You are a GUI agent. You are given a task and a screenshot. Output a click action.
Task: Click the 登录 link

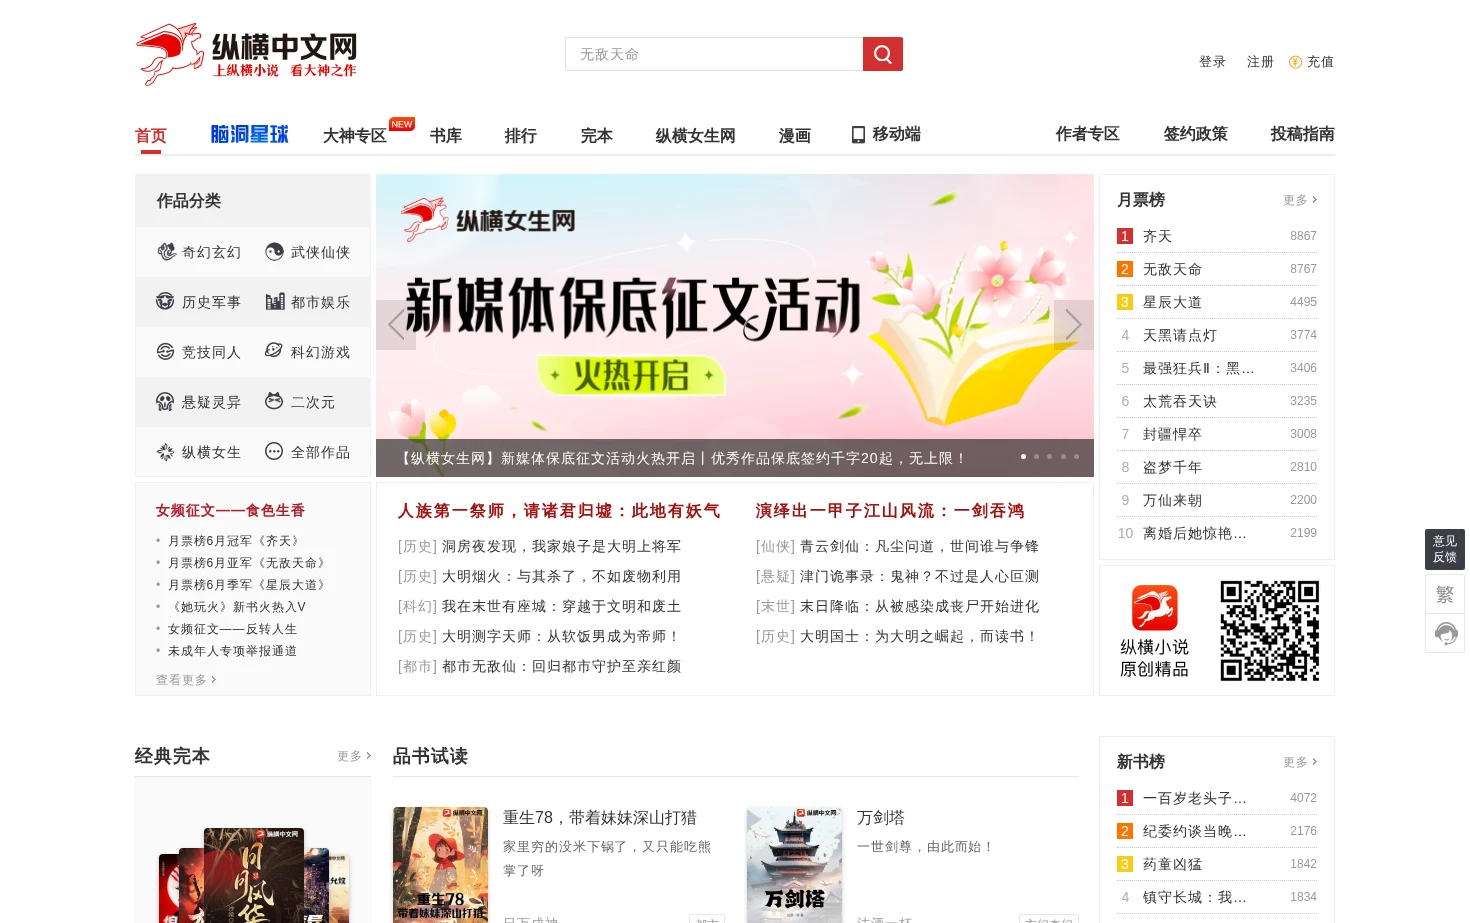tap(1212, 62)
